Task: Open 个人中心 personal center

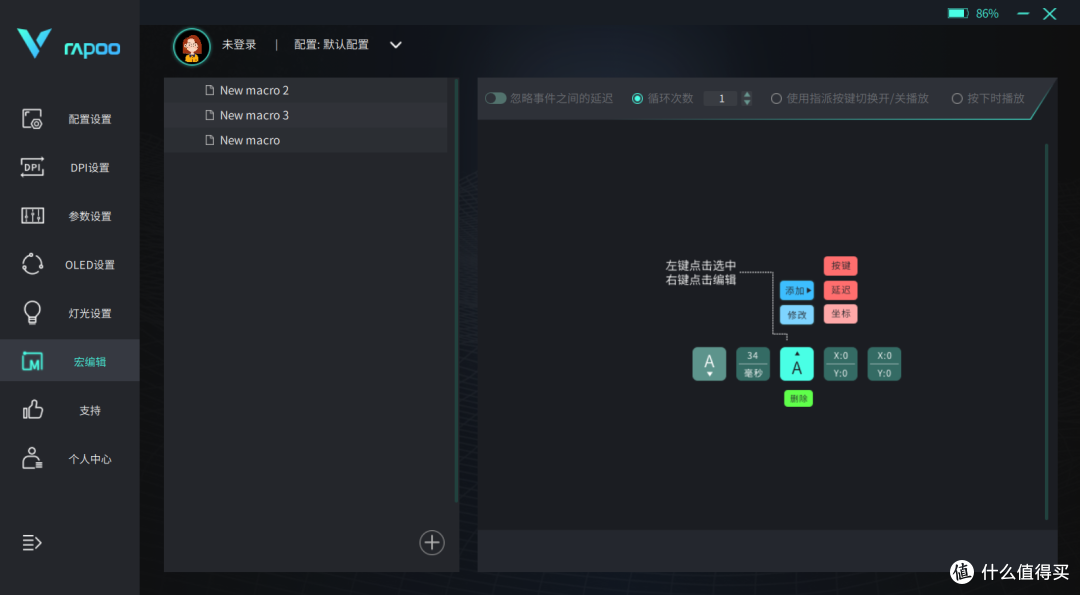Action: coord(70,459)
